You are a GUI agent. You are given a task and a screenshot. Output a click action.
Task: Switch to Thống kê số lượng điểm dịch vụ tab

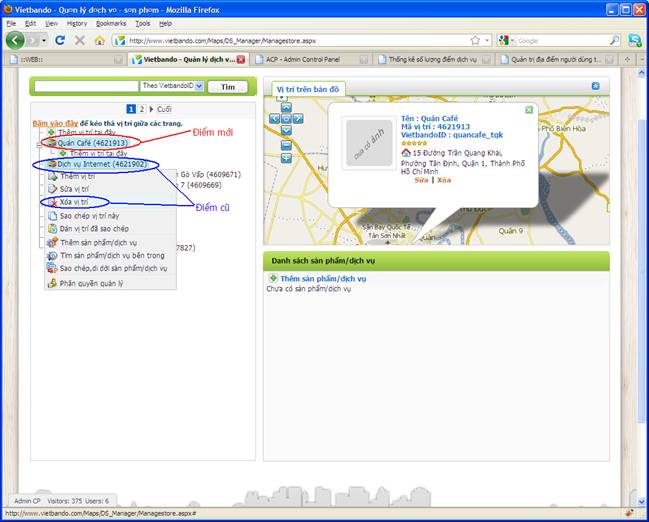tap(435, 60)
